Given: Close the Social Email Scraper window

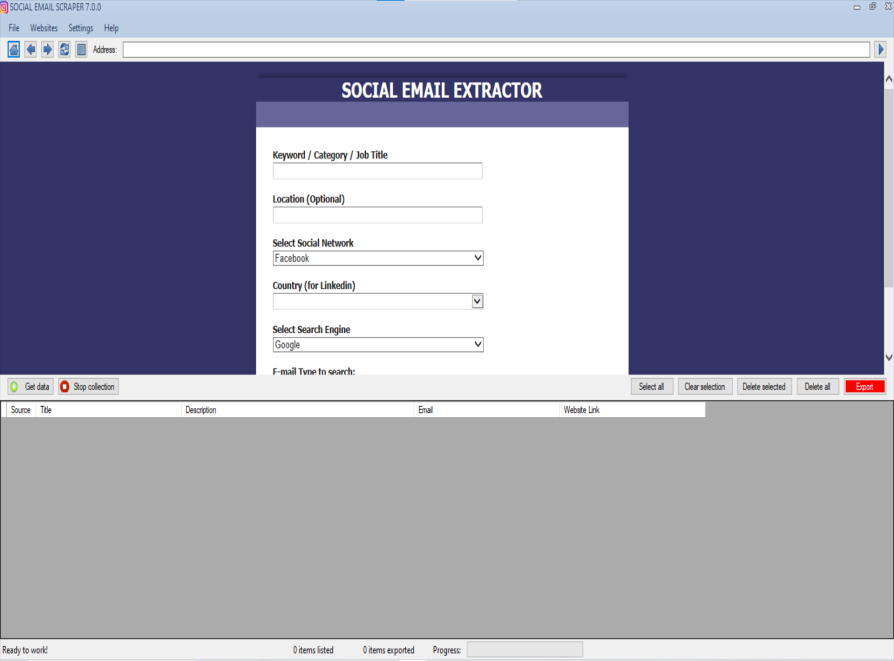Looking at the screenshot, I should (x=888, y=7).
